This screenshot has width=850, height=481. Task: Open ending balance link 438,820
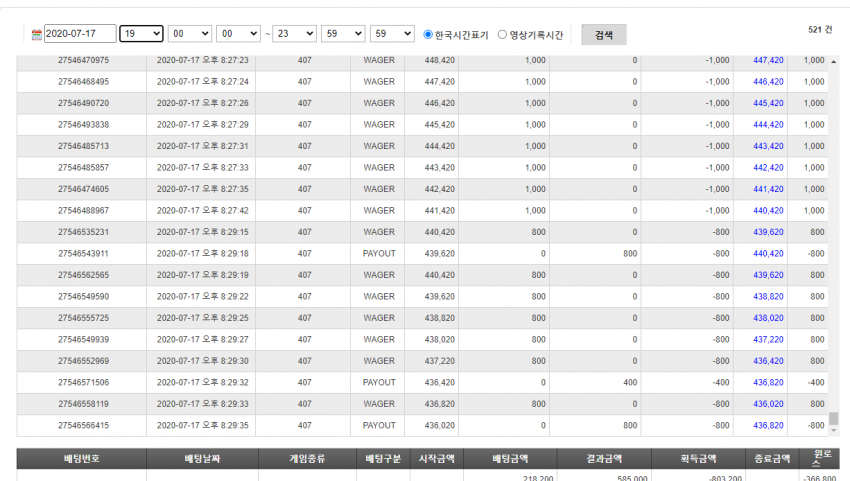tap(768, 297)
